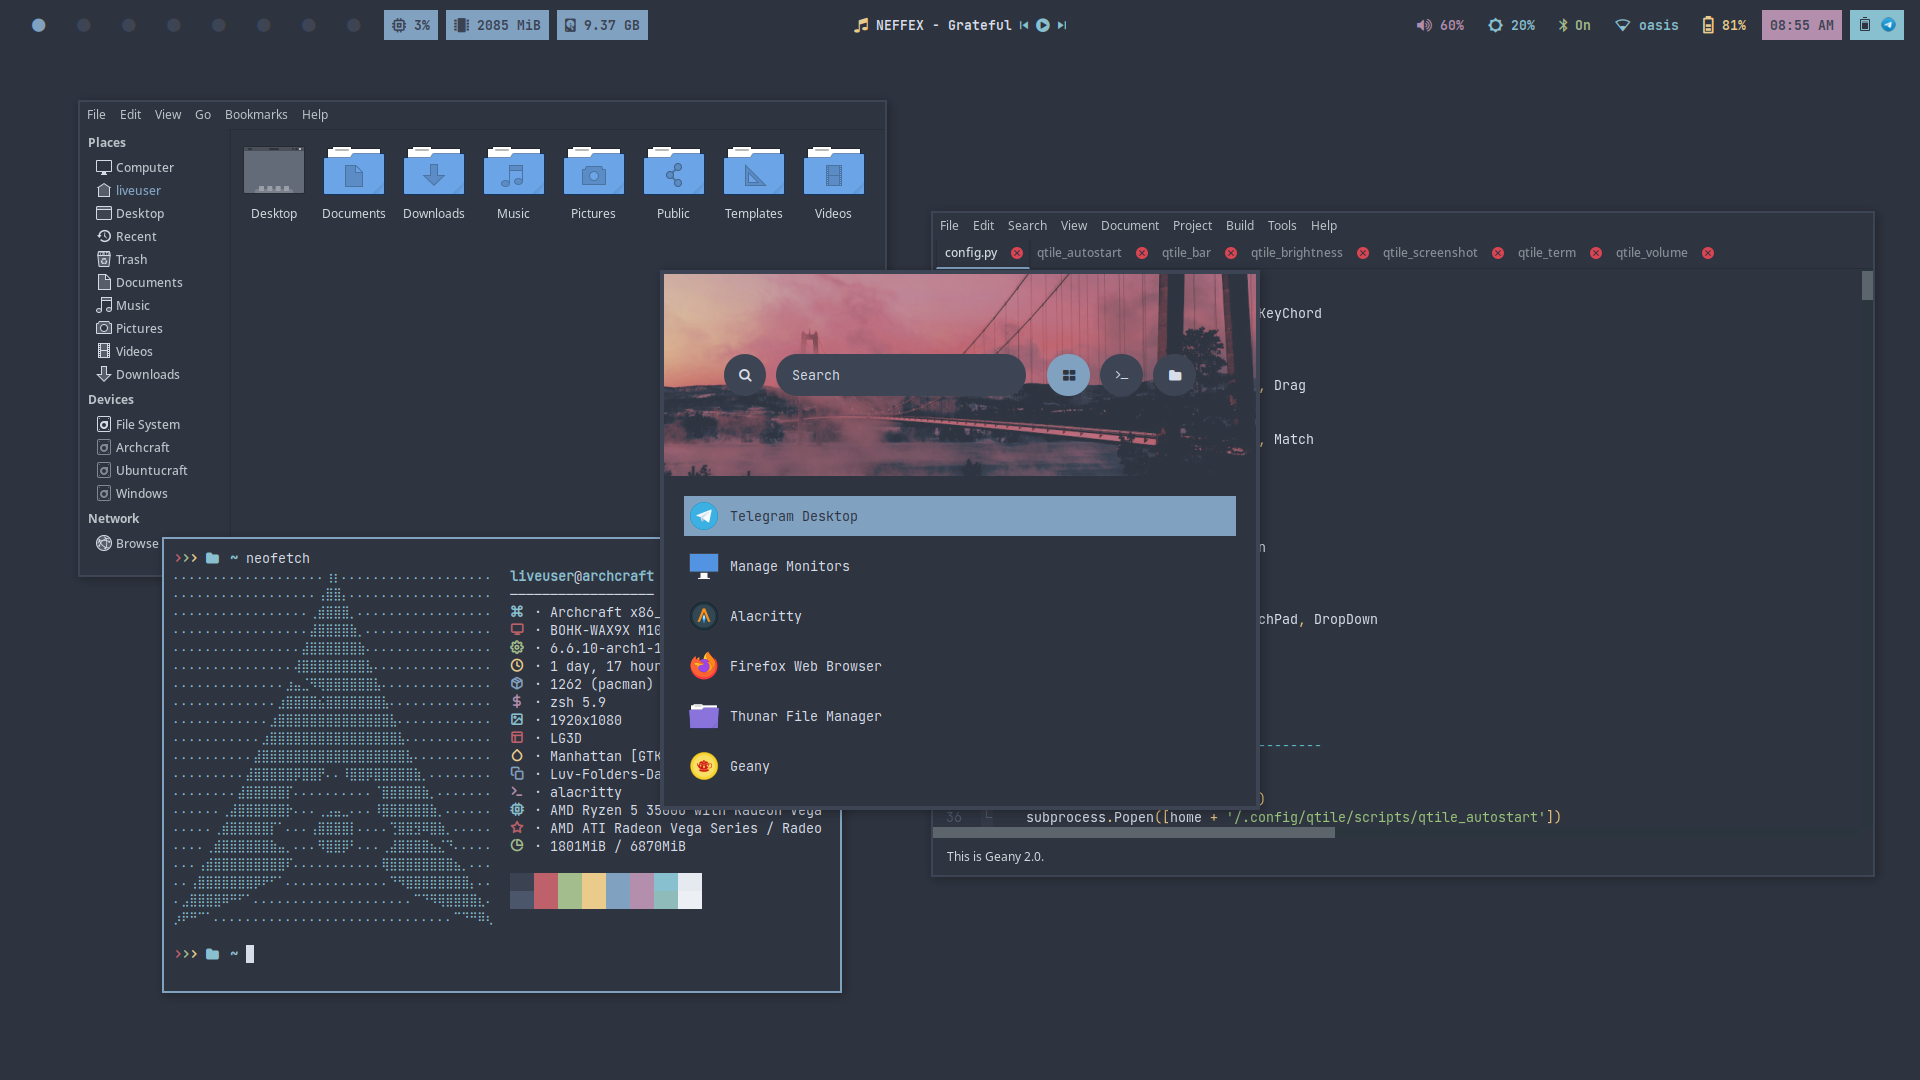Image resolution: width=1920 pixels, height=1080 pixels.
Task: Switch to the qtile_bar tab
Action: coord(1186,253)
